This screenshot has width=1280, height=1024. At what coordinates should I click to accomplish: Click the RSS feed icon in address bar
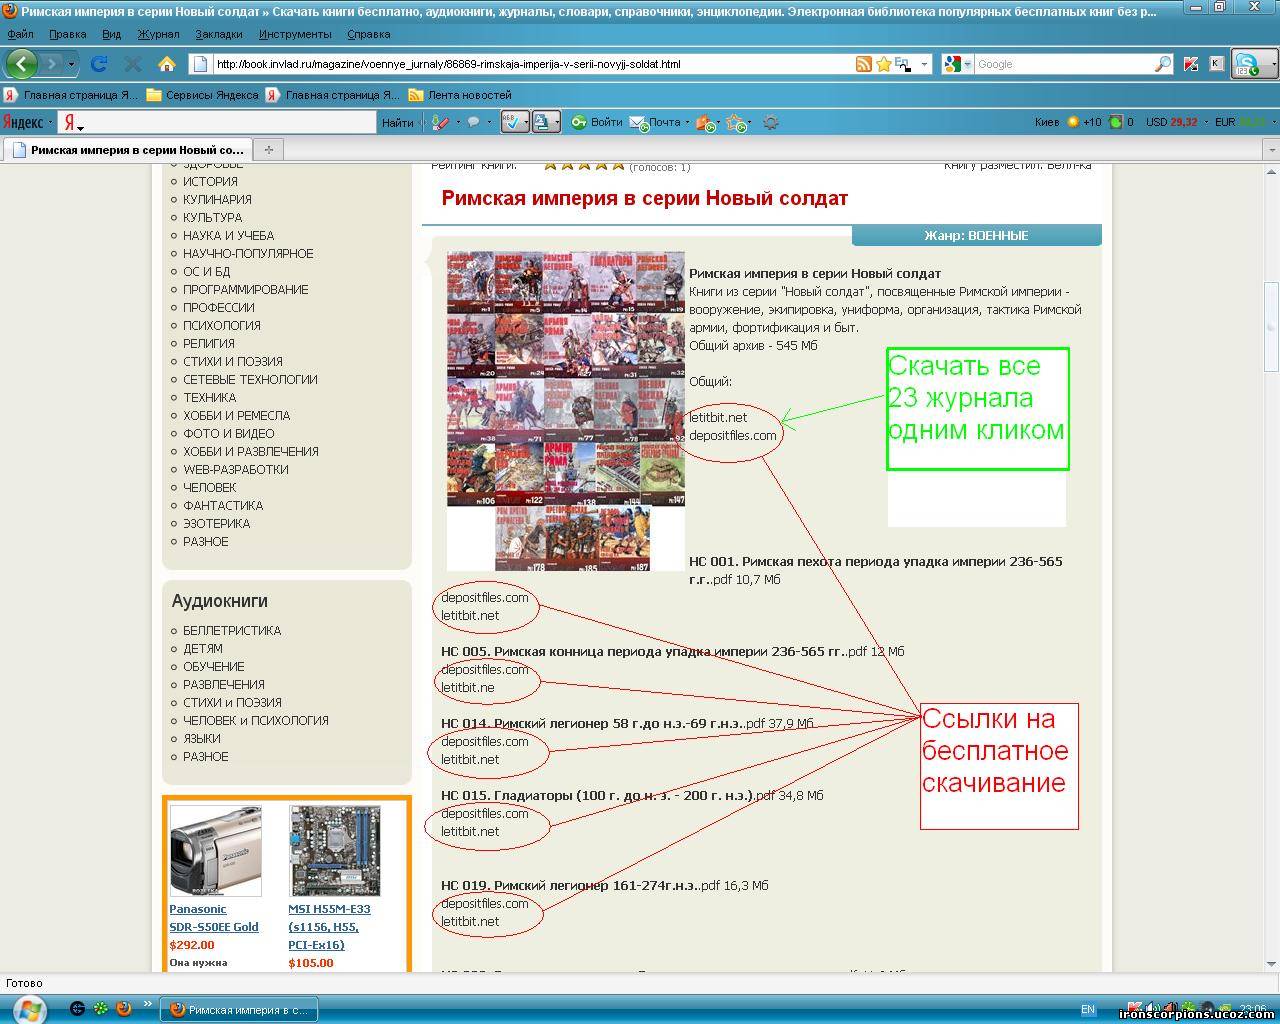863,64
